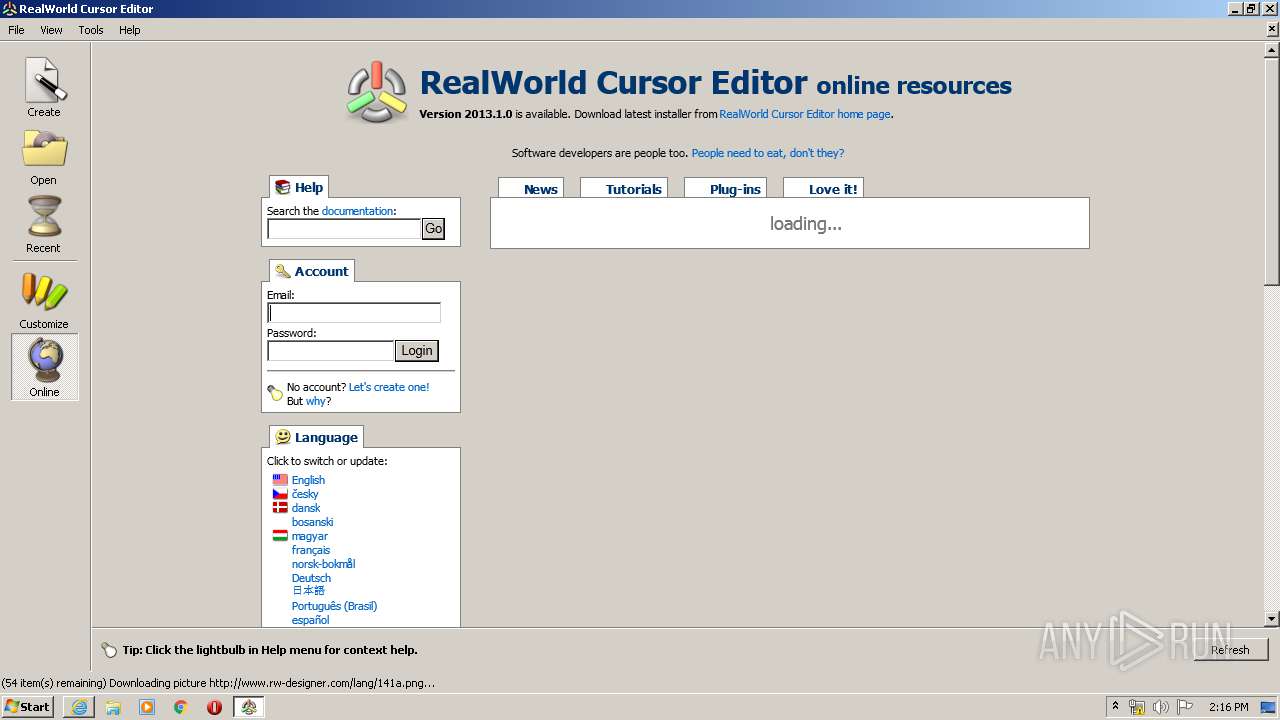
Task: Launch media player from taskbar
Action: tap(147, 707)
